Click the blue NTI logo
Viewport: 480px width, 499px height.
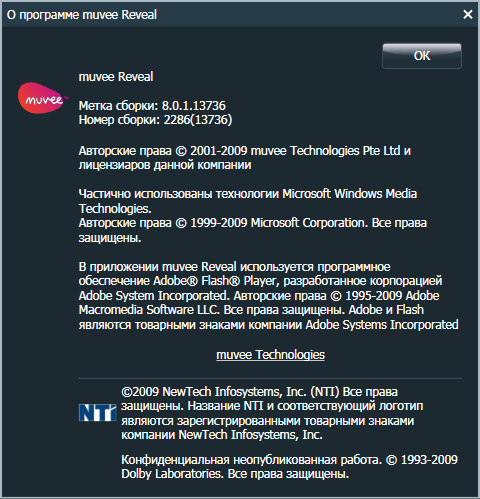(x=98, y=413)
